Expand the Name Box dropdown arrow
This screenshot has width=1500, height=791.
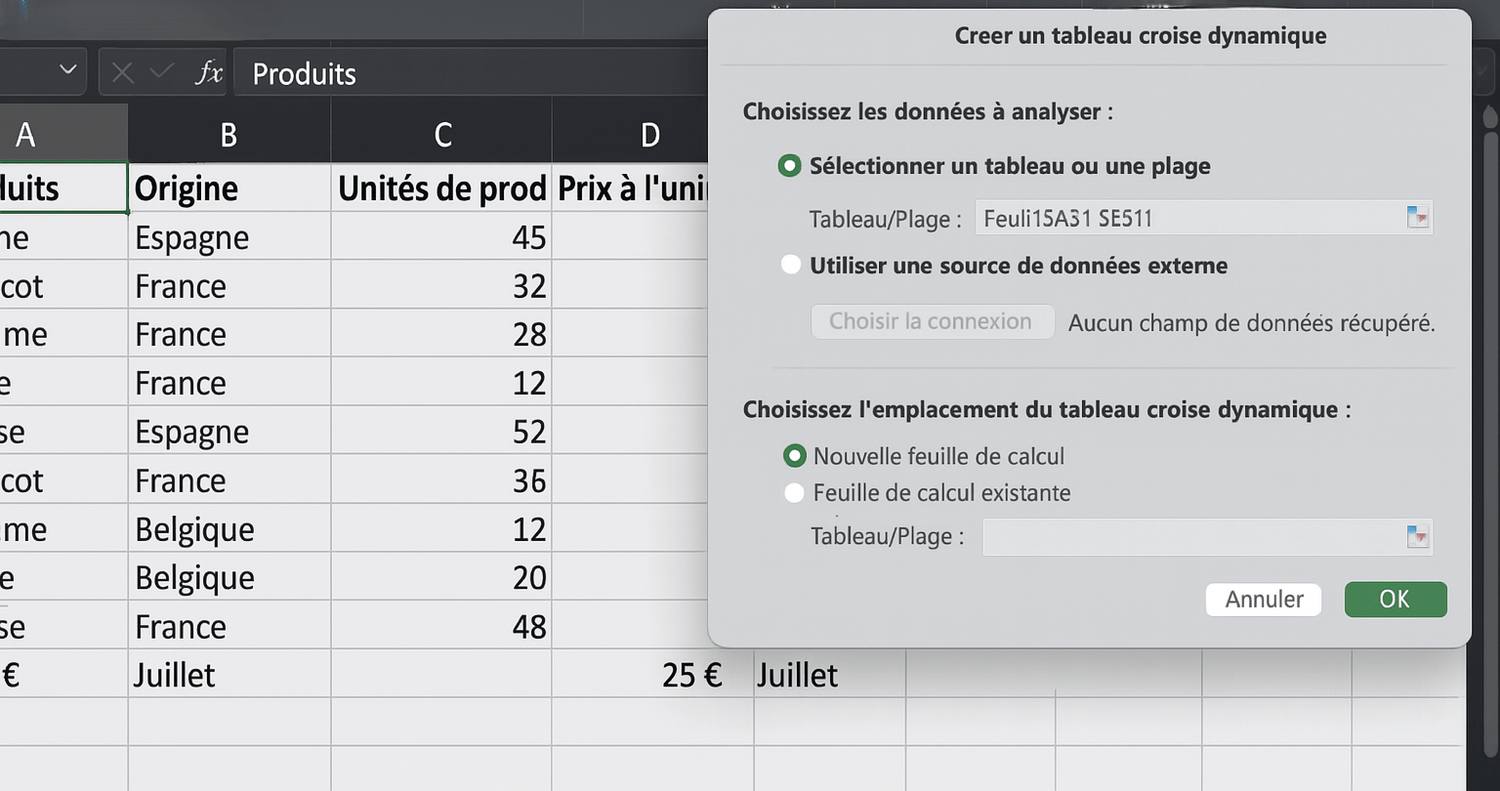click(68, 71)
